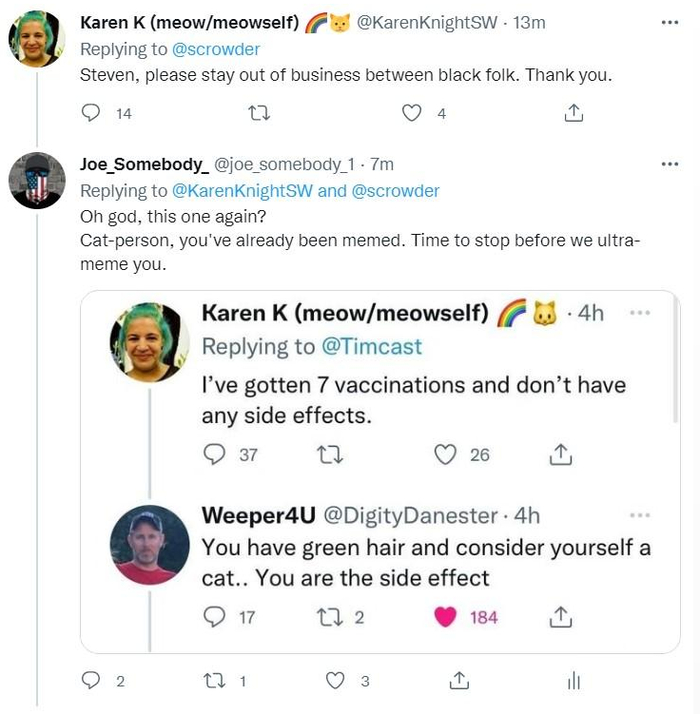Viewport: 700px width, 714px height.
Task: Open the @KarenKnightSW mention link
Action: tap(242, 190)
